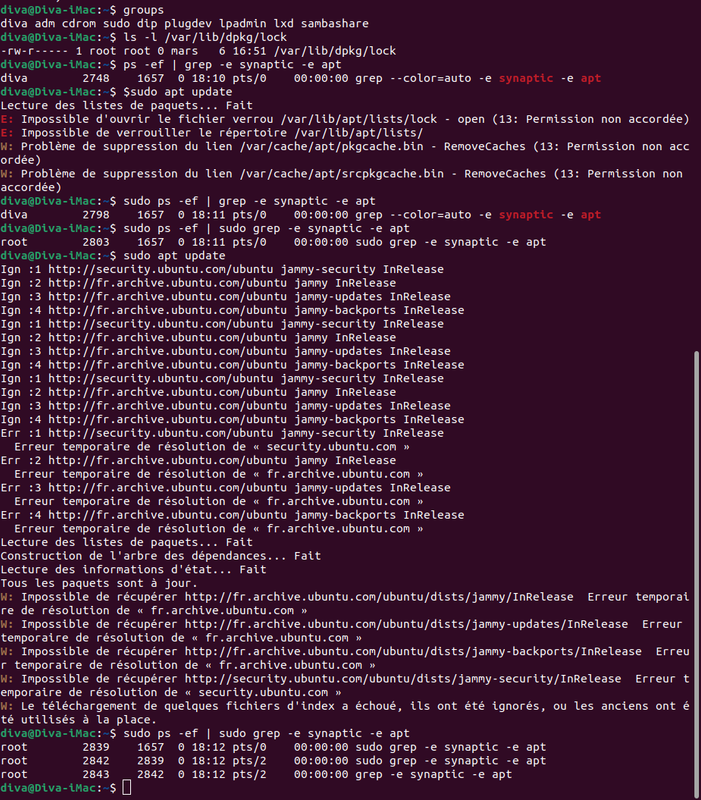
Task: Click 'Construction de l'arbre des dépendances... Fait'
Action: (161, 556)
